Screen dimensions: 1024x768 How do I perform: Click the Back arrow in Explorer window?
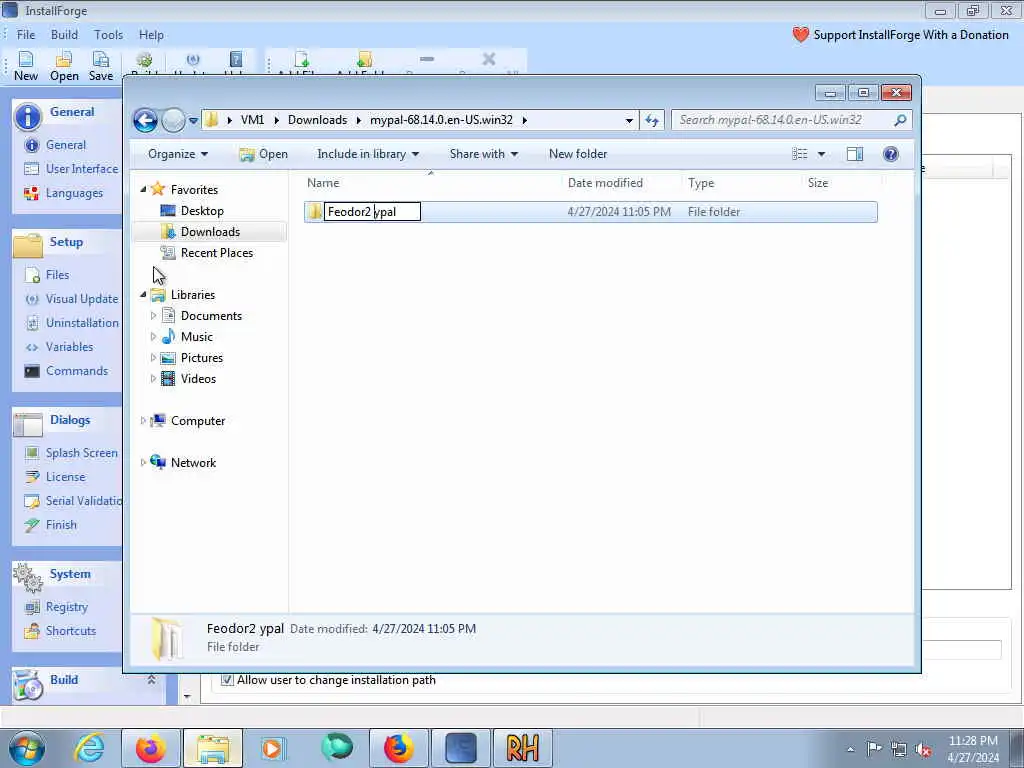(146, 120)
